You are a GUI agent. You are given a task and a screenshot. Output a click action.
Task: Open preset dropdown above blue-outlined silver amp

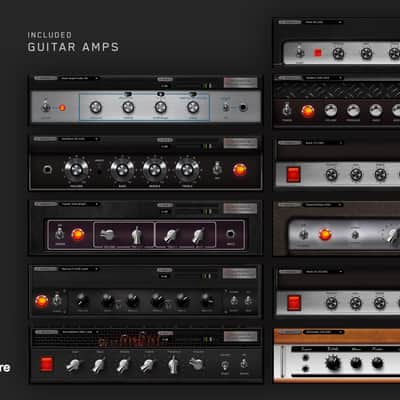tap(80, 78)
